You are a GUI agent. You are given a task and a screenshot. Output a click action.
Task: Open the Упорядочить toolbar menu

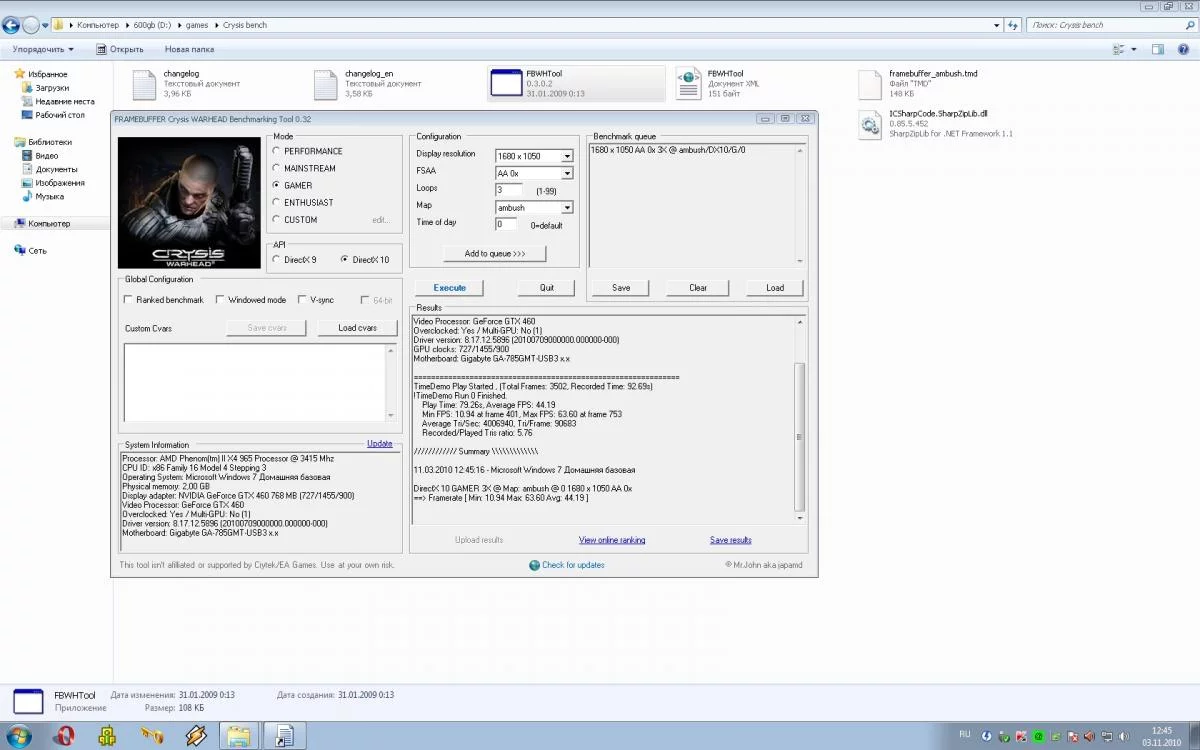pos(43,49)
